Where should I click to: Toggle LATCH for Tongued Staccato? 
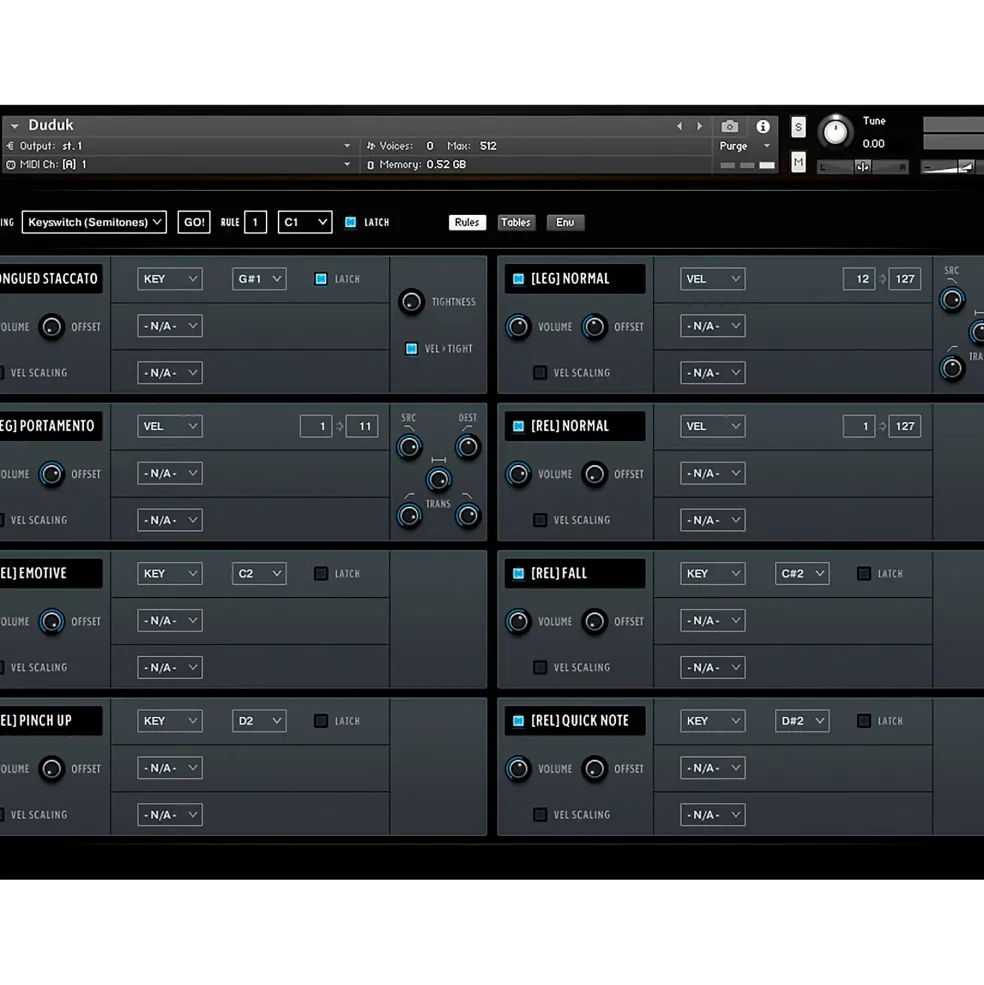(320, 279)
